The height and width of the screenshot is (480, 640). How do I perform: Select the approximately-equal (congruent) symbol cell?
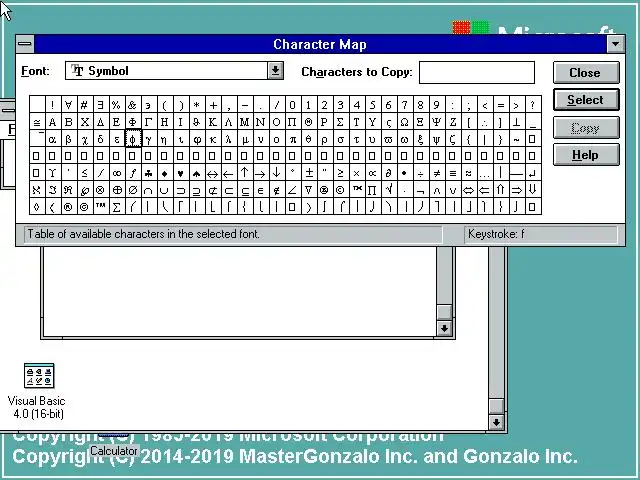pos(37,122)
